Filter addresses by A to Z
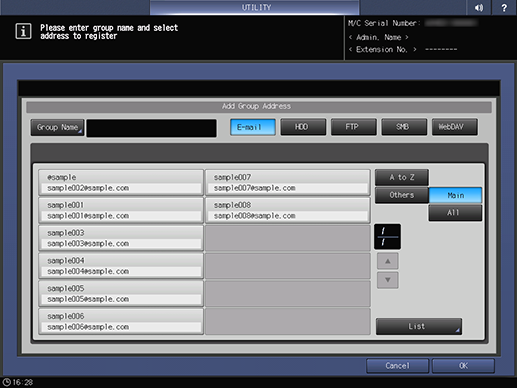This screenshot has height=388, width=517. 402,177
